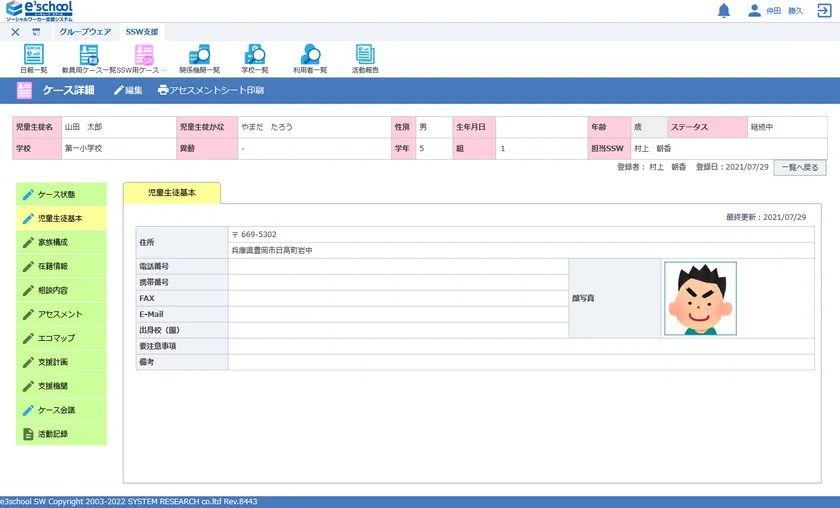The image size is (840, 508).
Task: Switch to the グループウェア tab
Action: tap(85, 32)
